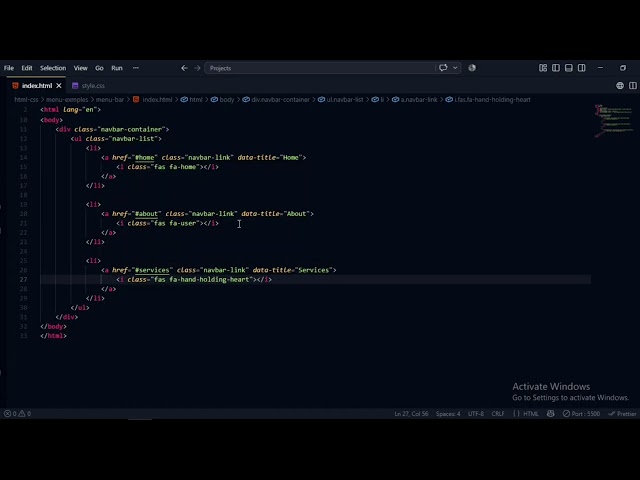Image resolution: width=640 pixels, height=480 pixels.
Task: Click the fa-user class text
Action: [x=184, y=223]
